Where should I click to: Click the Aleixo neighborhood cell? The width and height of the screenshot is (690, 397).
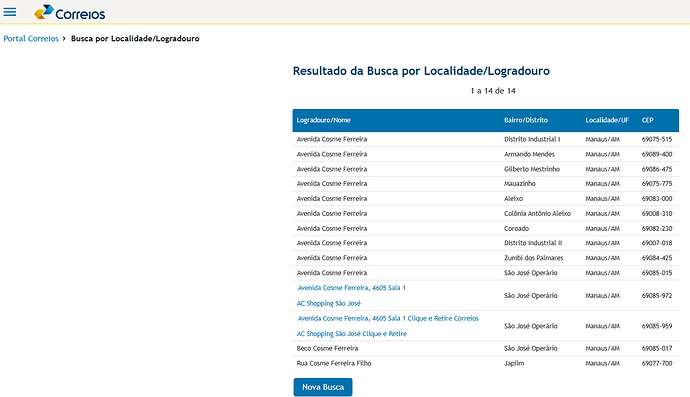point(514,198)
